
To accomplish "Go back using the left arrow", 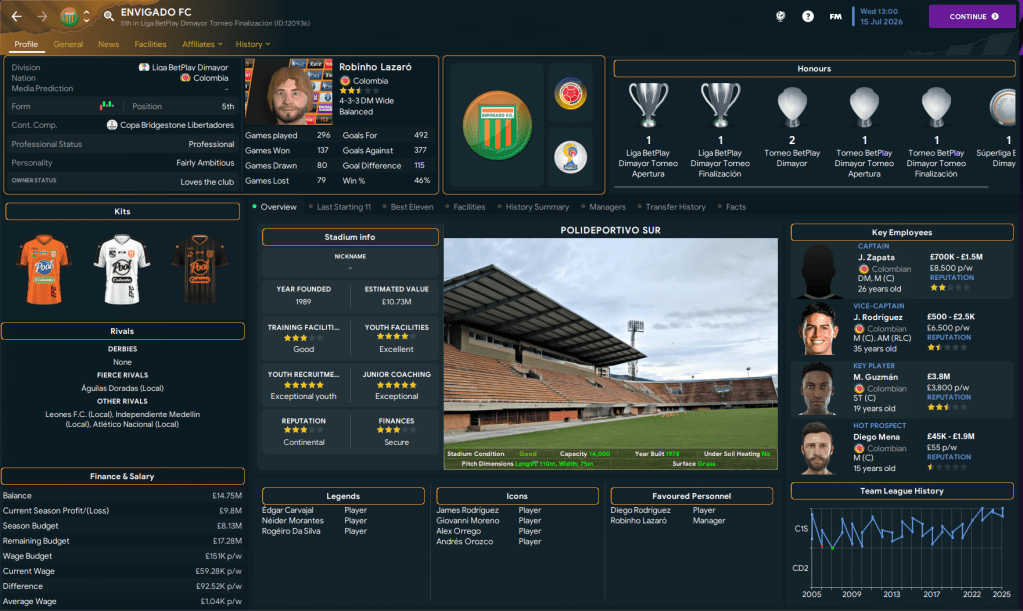I will click(16, 16).
